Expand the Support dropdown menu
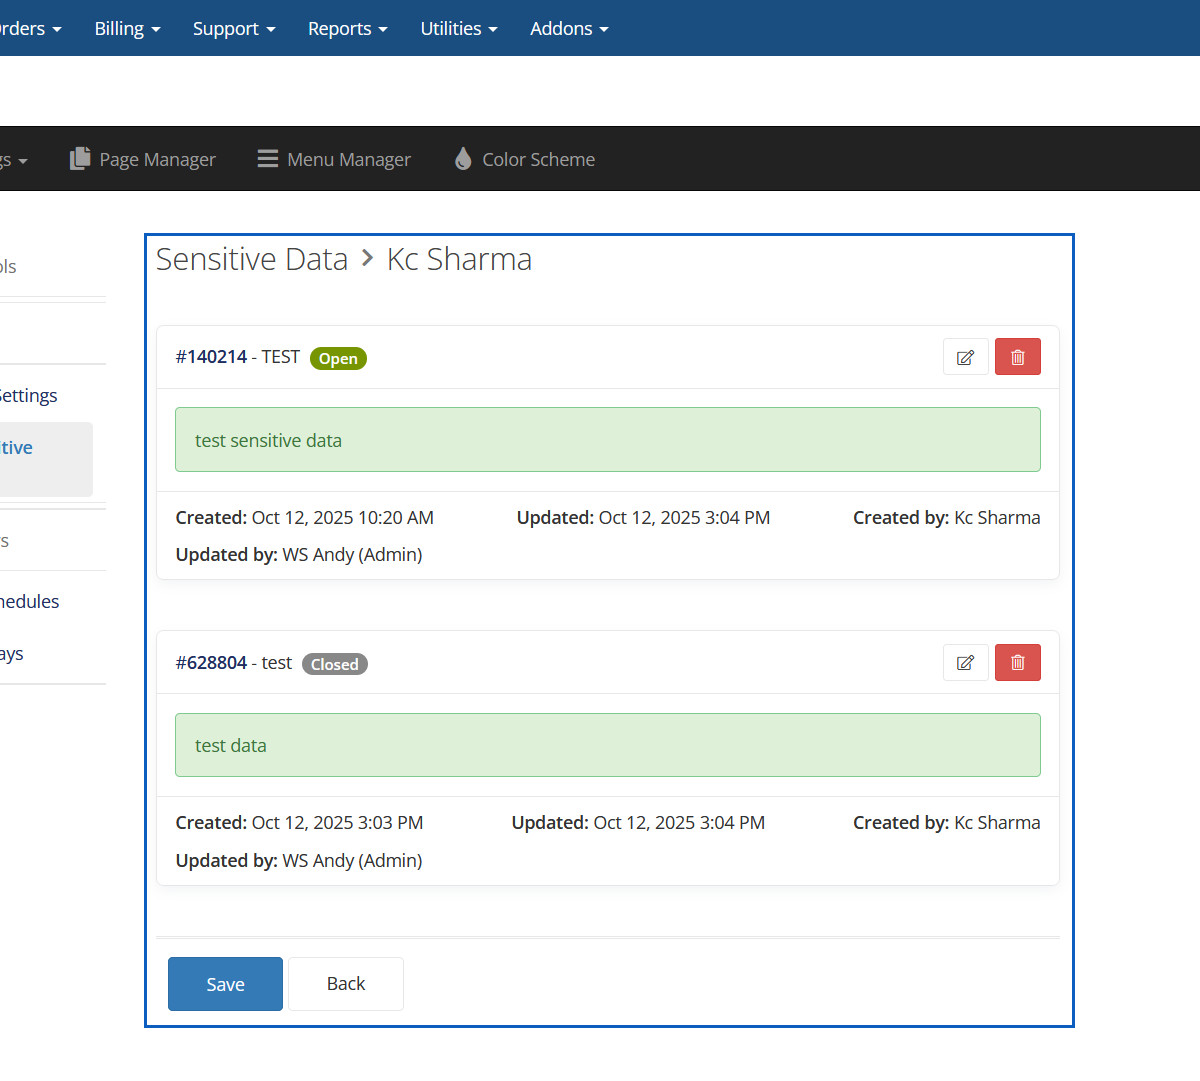 tap(233, 29)
